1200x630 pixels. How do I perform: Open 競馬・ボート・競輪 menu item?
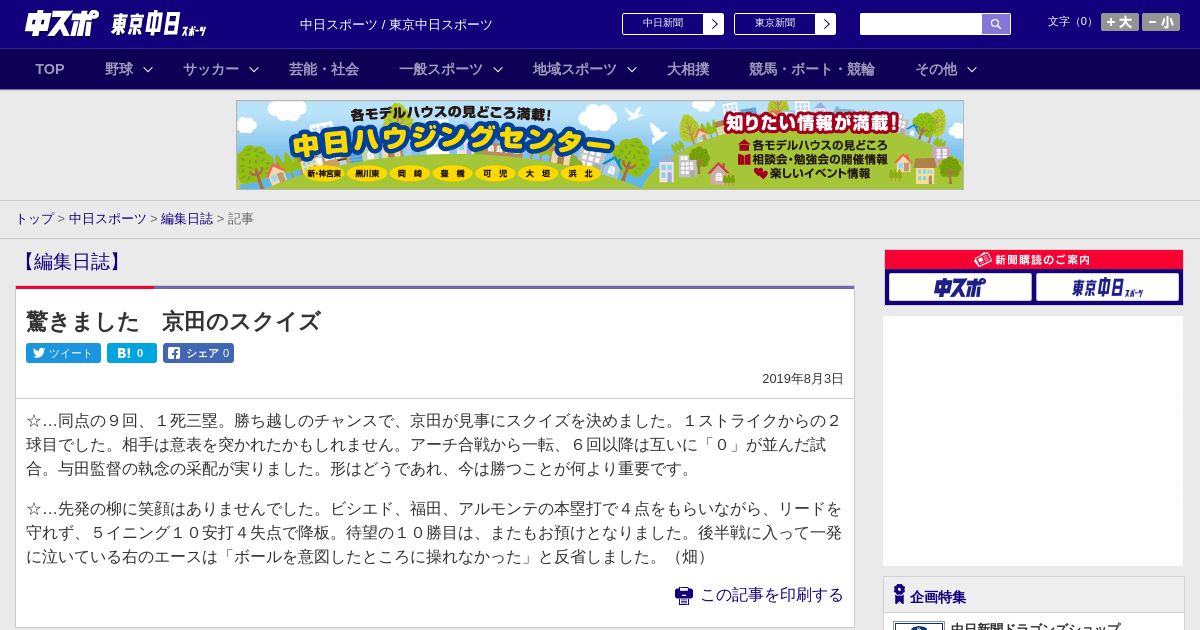pyautogui.click(x=812, y=69)
